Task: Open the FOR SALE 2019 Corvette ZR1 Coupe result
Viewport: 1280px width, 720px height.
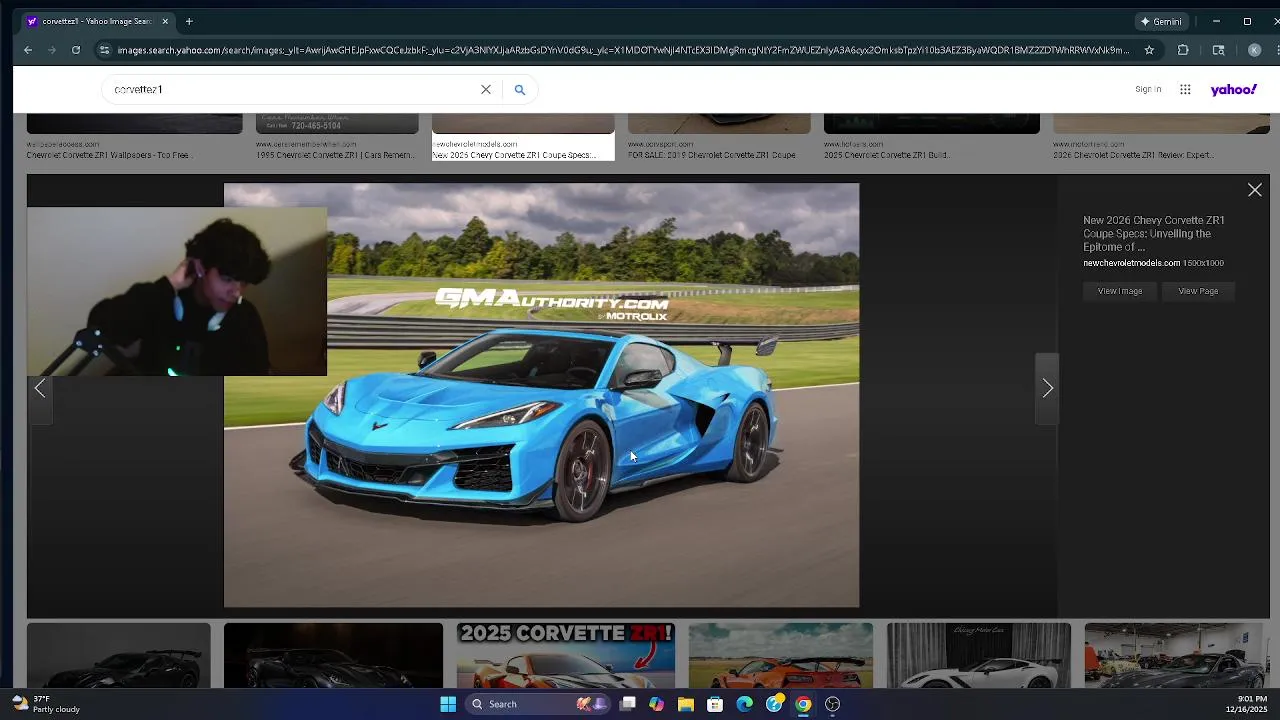Action: point(719,137)
